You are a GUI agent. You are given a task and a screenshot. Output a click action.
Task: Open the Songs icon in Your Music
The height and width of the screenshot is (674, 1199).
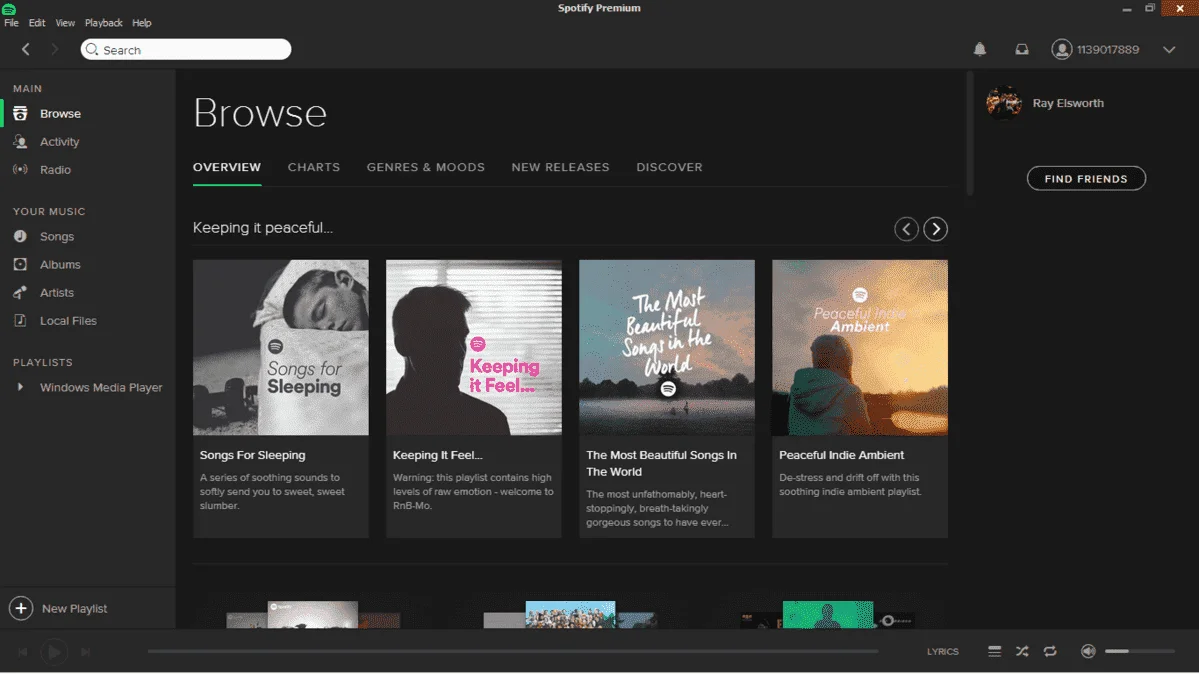point(20,236)
